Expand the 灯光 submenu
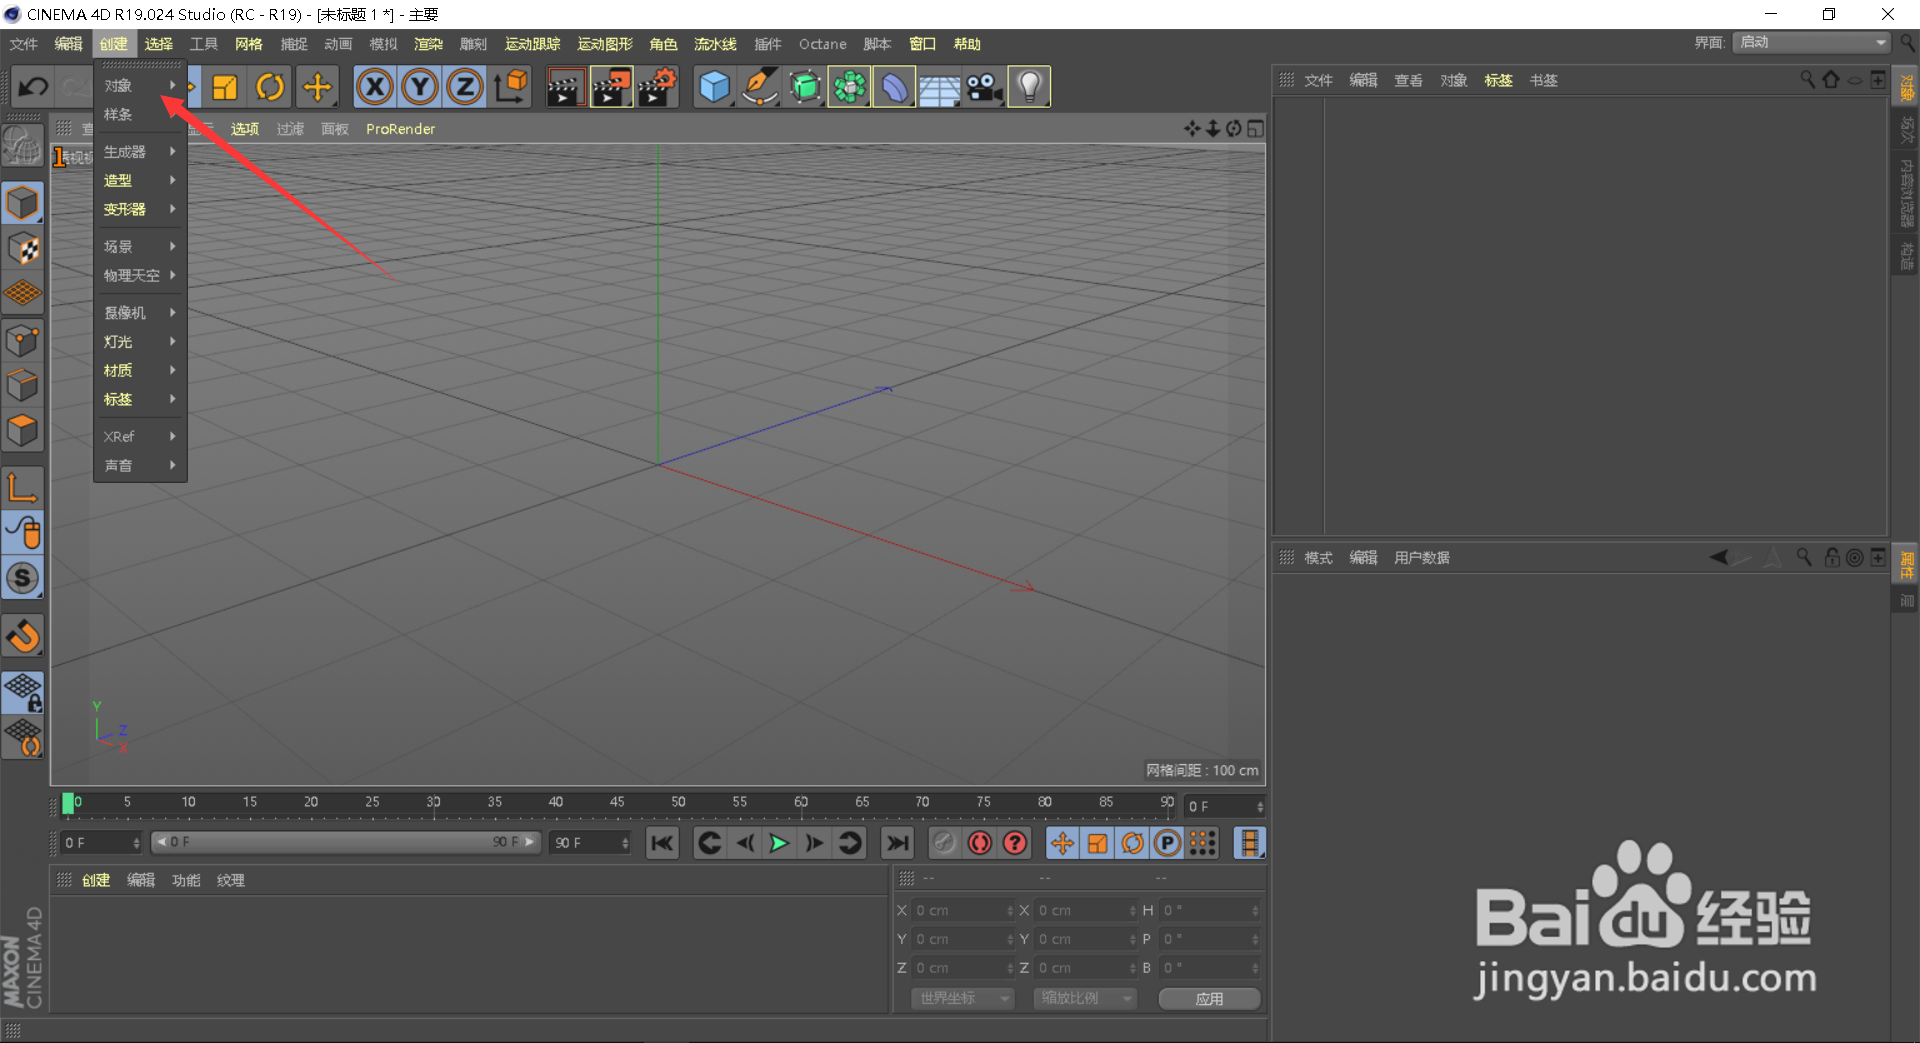Screen dimensions: 1920x1043 point(140,342)
